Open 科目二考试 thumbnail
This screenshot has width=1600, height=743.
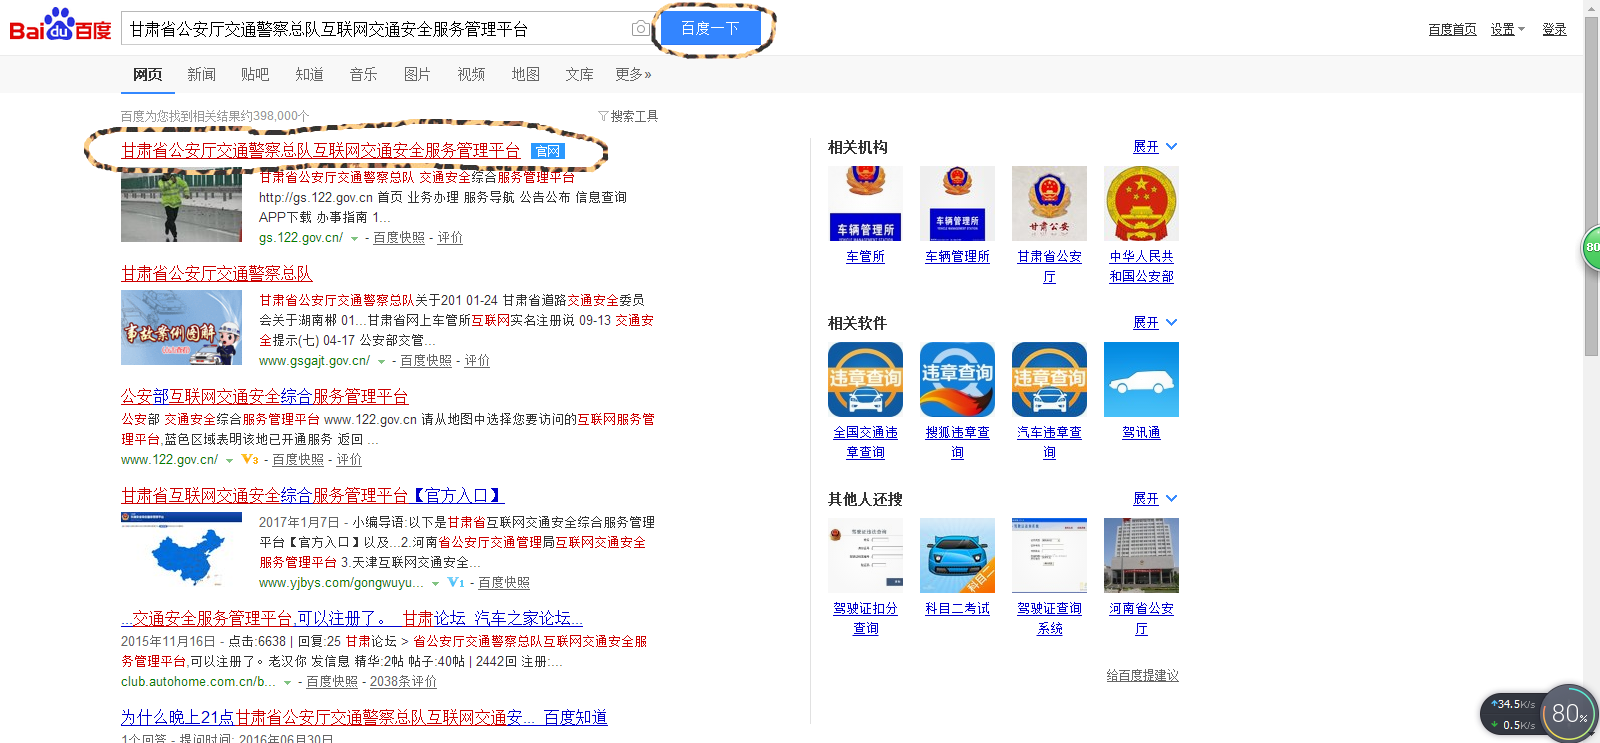[x=957, y=555]
